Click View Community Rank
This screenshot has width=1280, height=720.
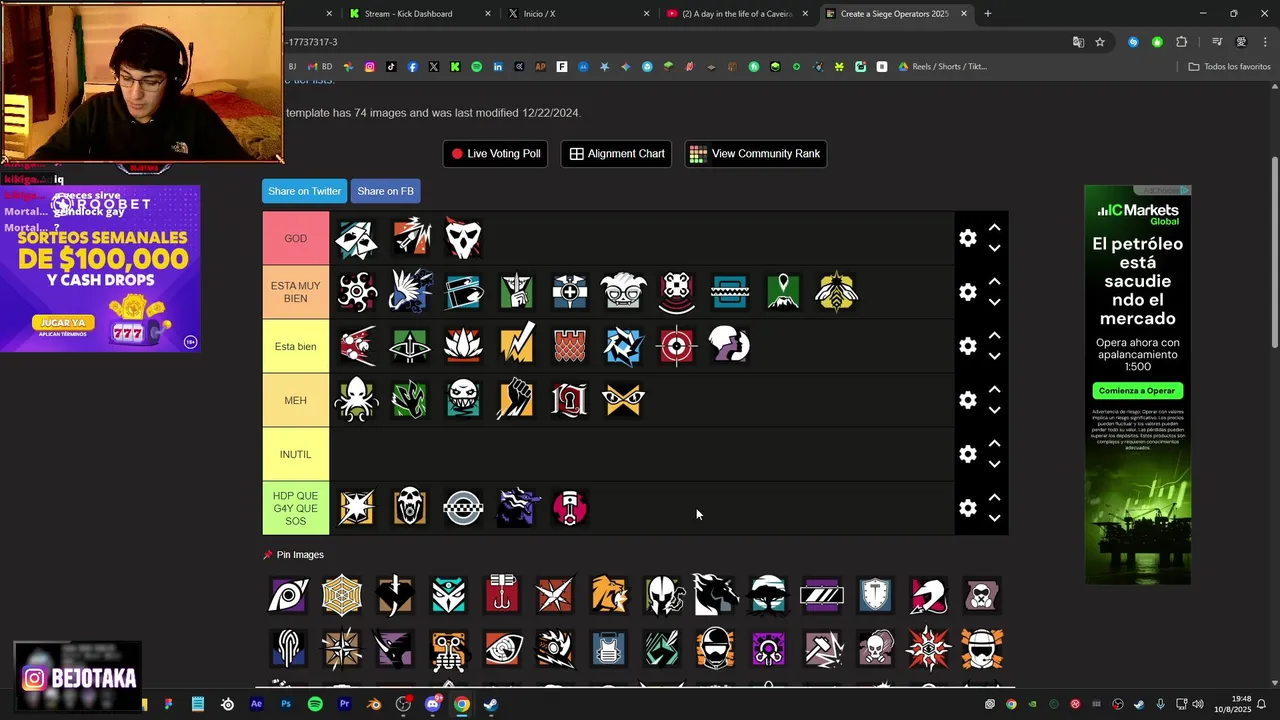(756, 154)
